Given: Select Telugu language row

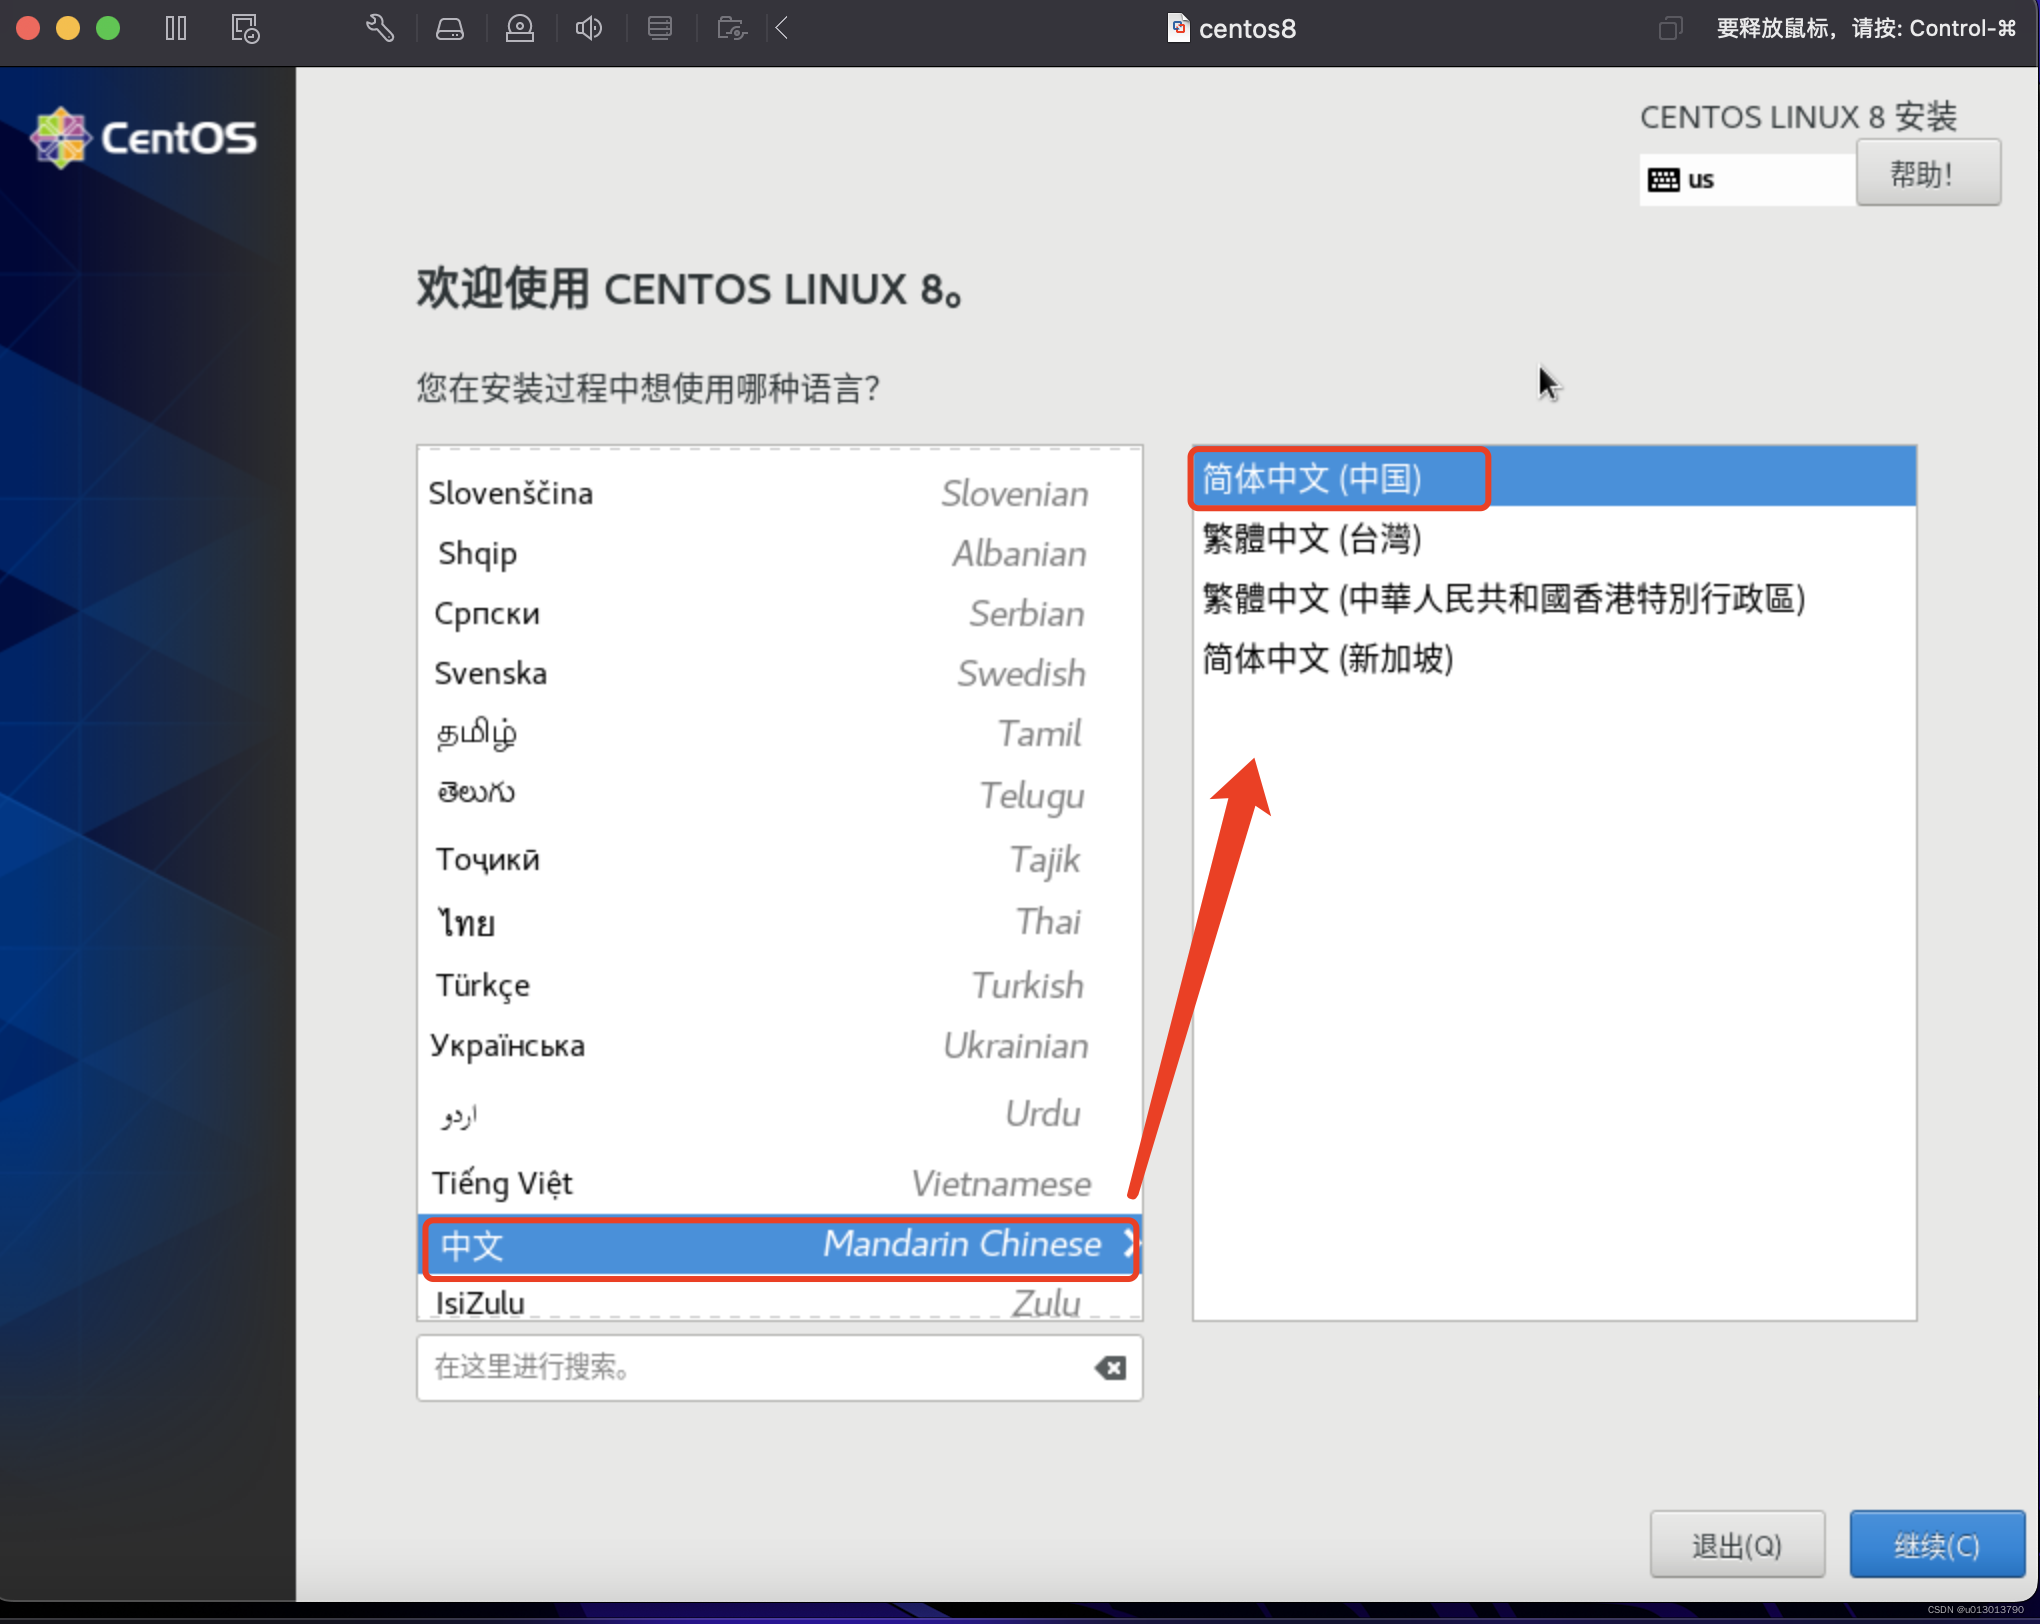Looking at the screenshot, I should 779,794.
